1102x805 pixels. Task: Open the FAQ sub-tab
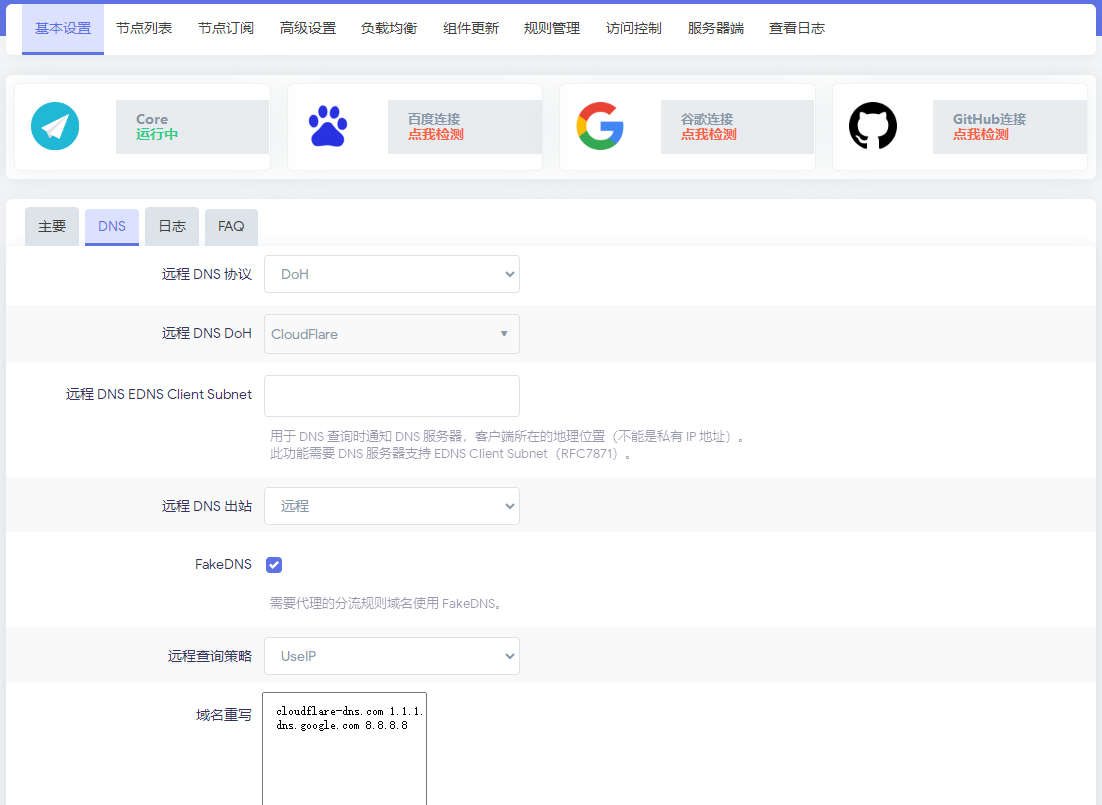pyautogui.click(x=231, y=226)
